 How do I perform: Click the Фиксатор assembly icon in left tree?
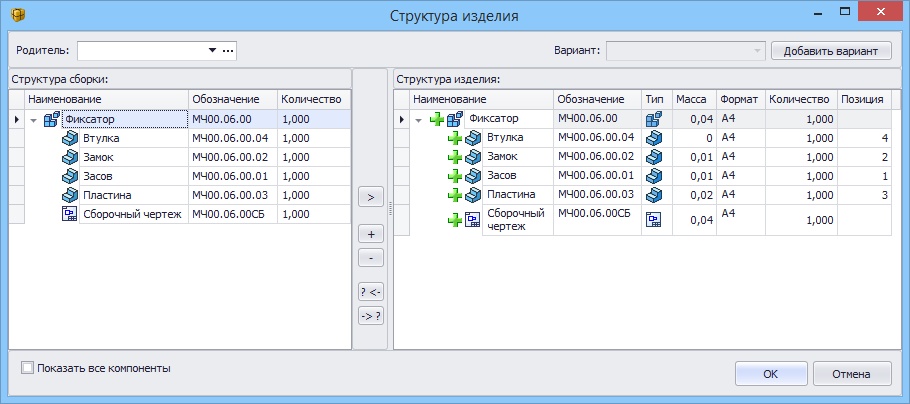[x=52, y=119]
